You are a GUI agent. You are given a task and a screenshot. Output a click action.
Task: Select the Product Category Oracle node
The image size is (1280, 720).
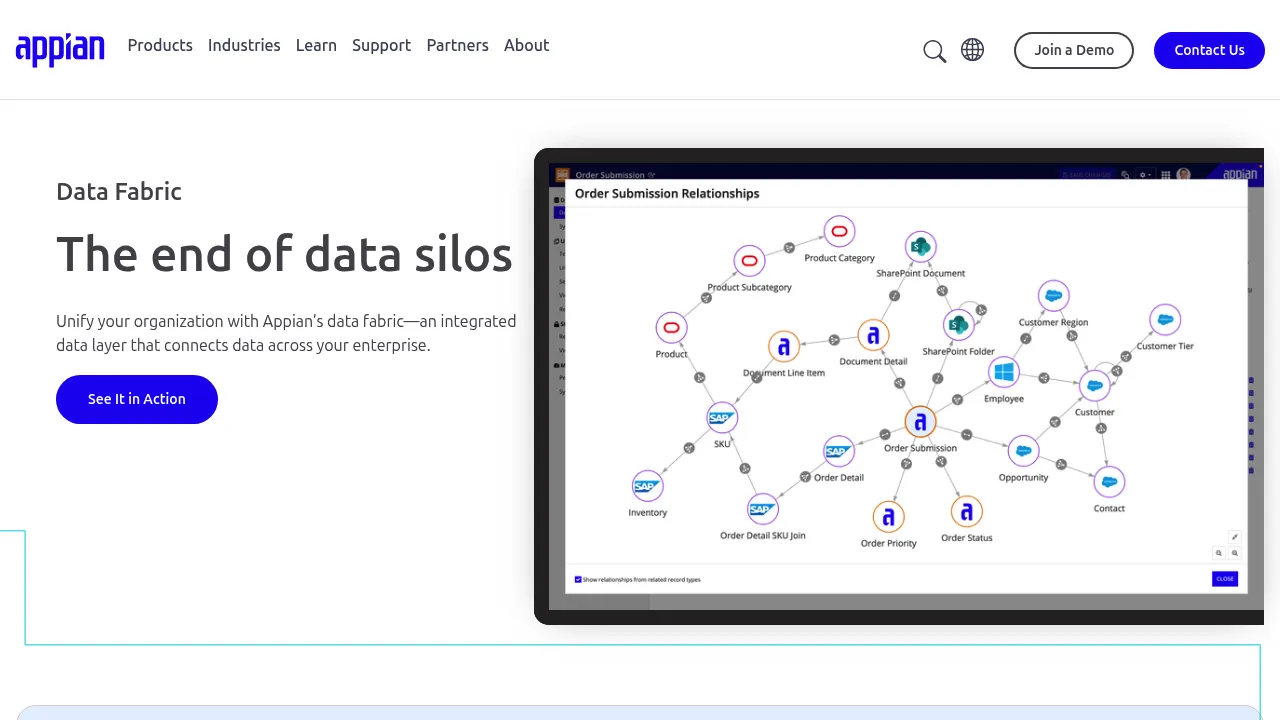click(839, 232)
